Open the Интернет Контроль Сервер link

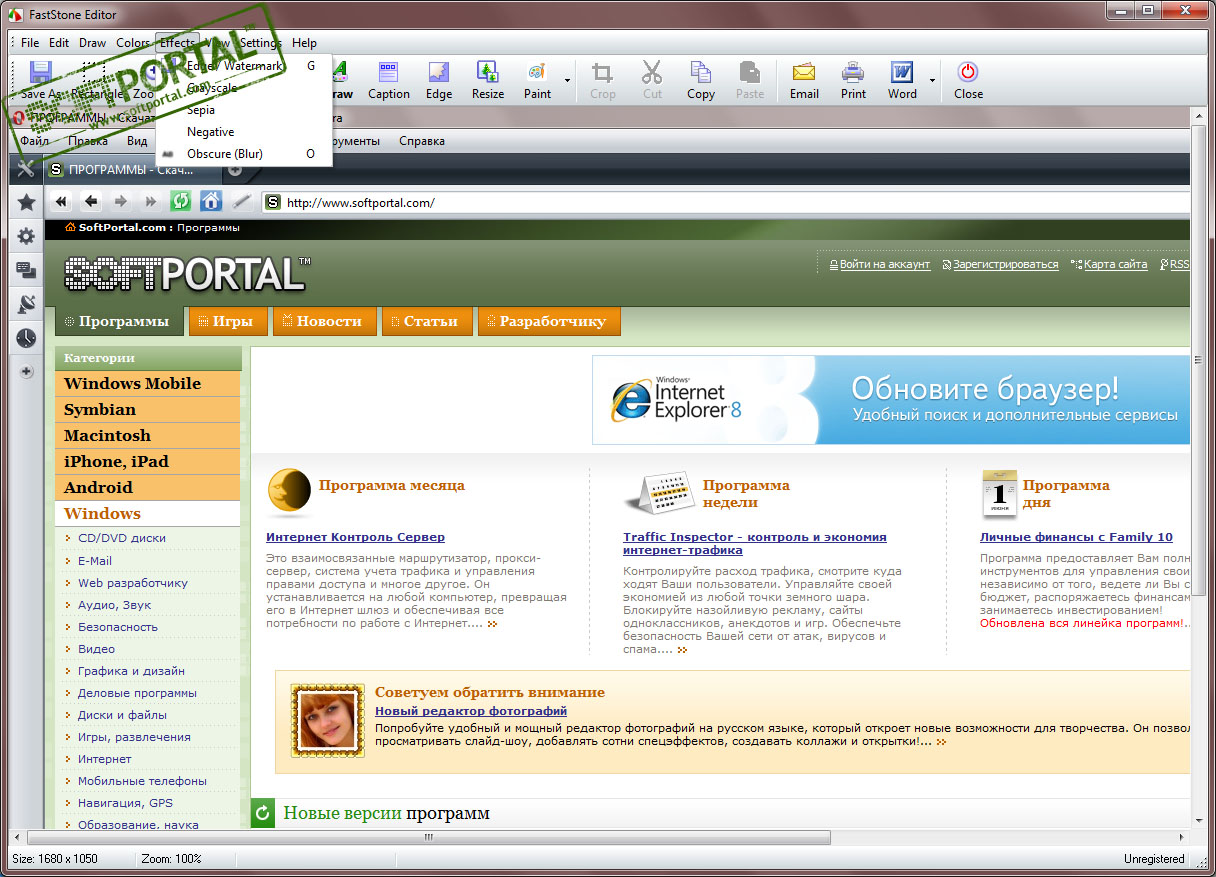355,537
